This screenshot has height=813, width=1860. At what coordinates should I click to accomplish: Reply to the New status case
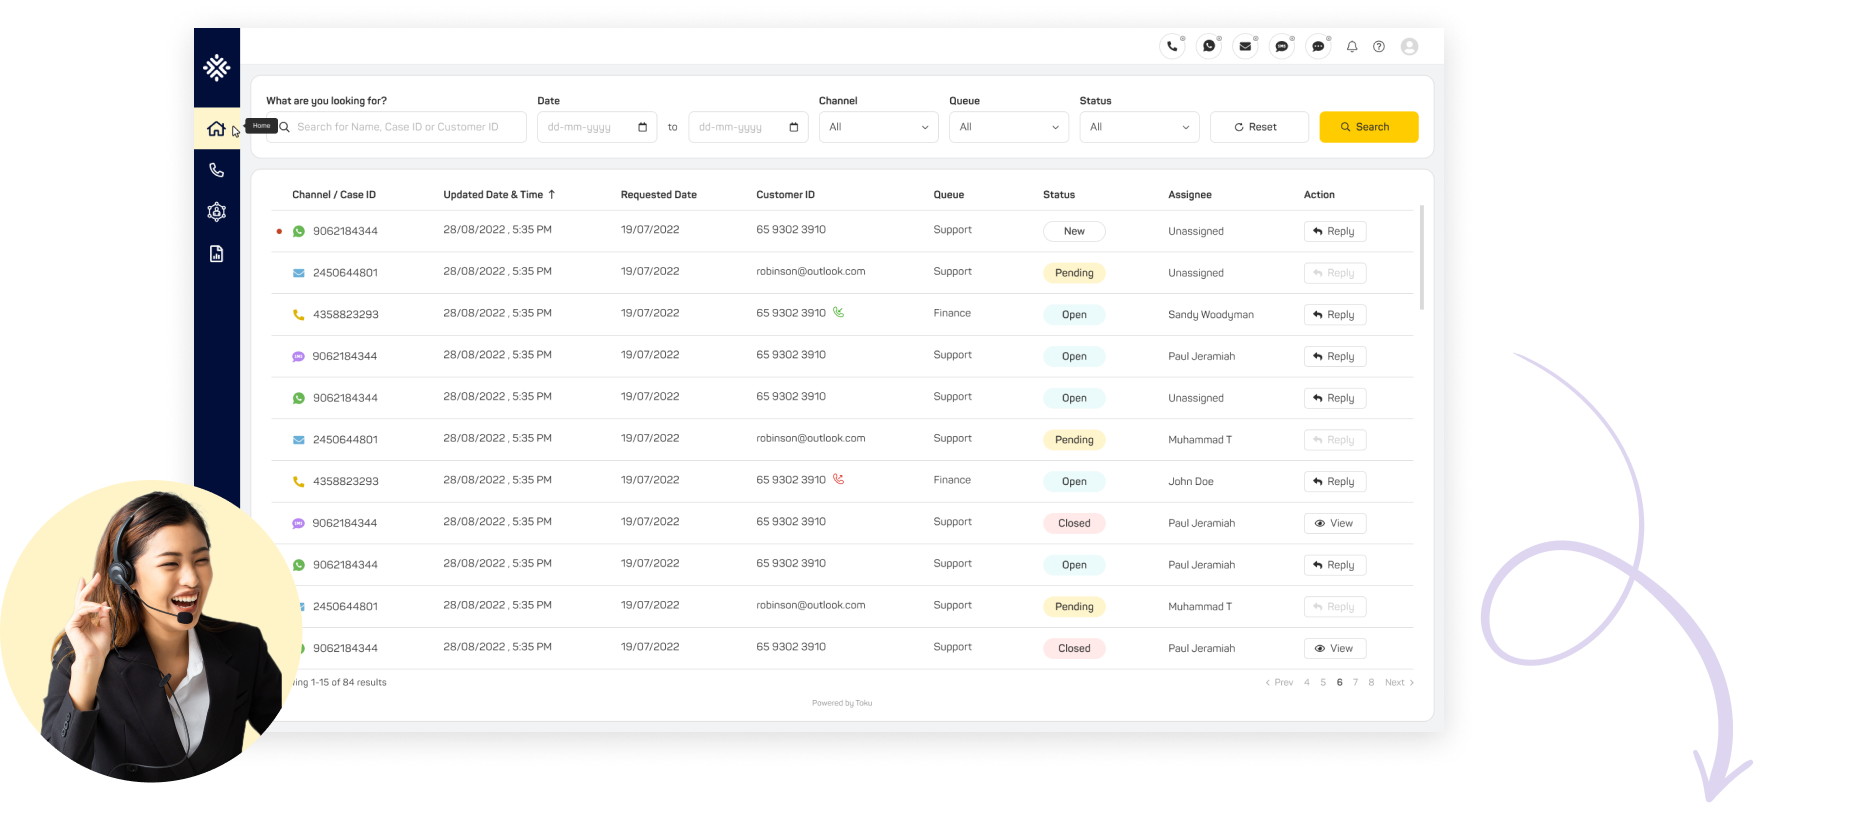click(x=1334, y=231)
